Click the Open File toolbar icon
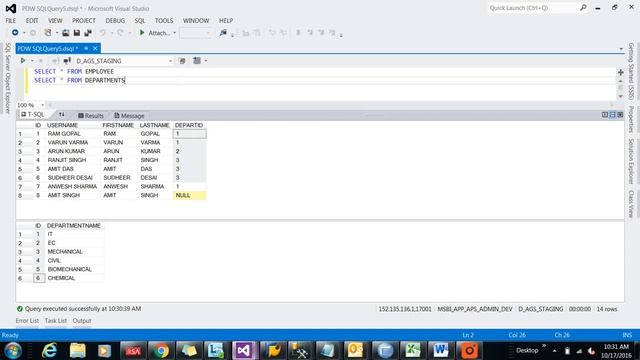The width and height of the screenshot is (640, 360). 65,33
